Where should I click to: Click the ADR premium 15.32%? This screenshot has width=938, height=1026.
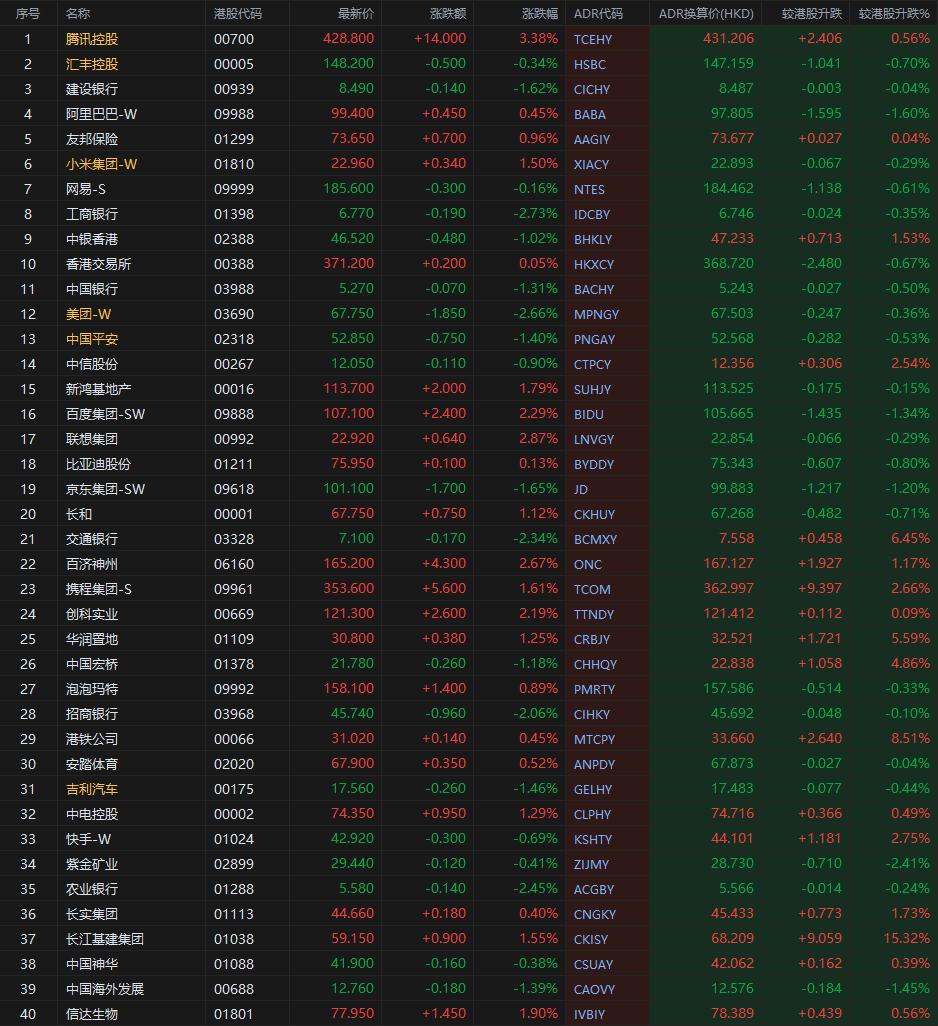coord(907,938)
